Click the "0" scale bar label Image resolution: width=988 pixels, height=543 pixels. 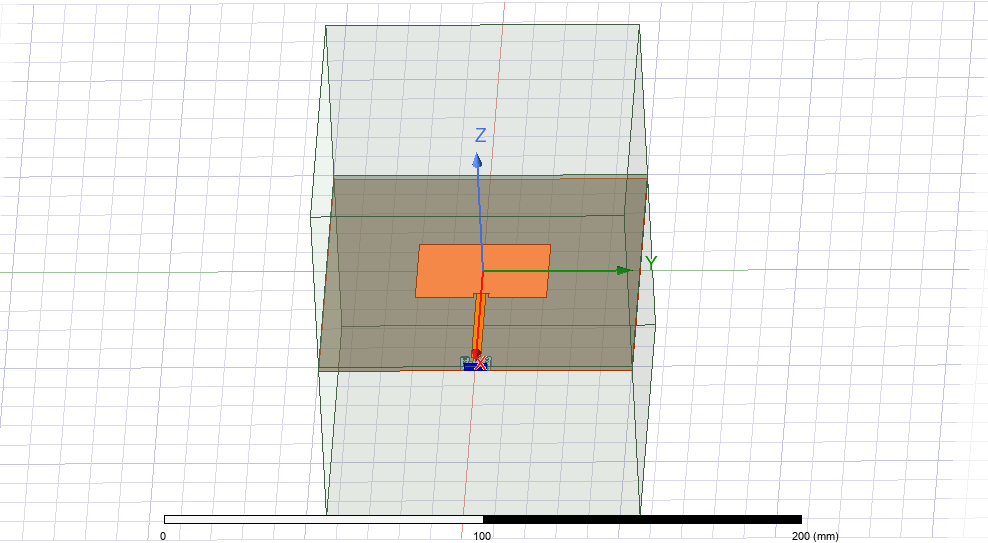pos(163,536)
